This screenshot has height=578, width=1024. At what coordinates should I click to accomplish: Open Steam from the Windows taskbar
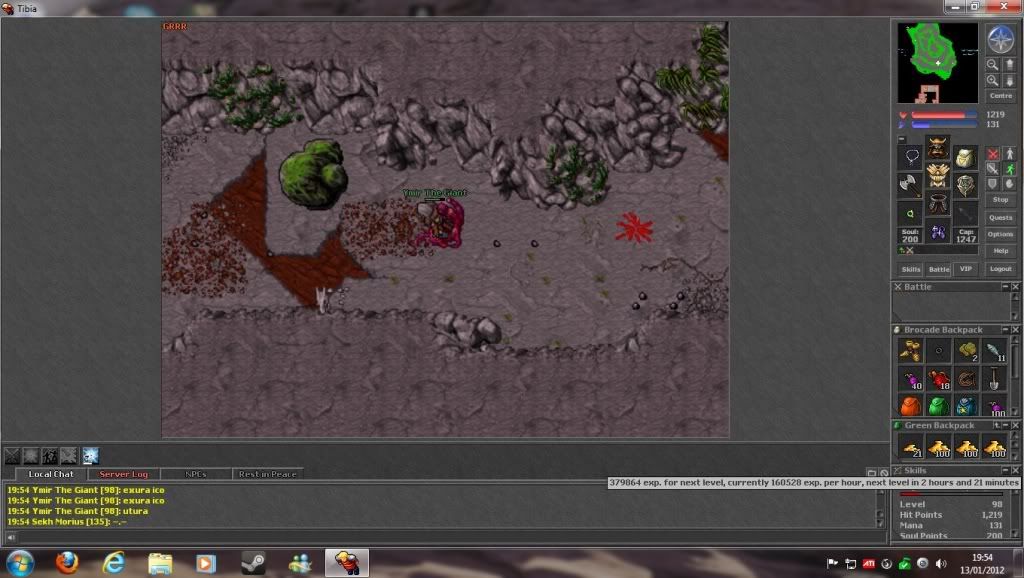[x=253, y=563]
